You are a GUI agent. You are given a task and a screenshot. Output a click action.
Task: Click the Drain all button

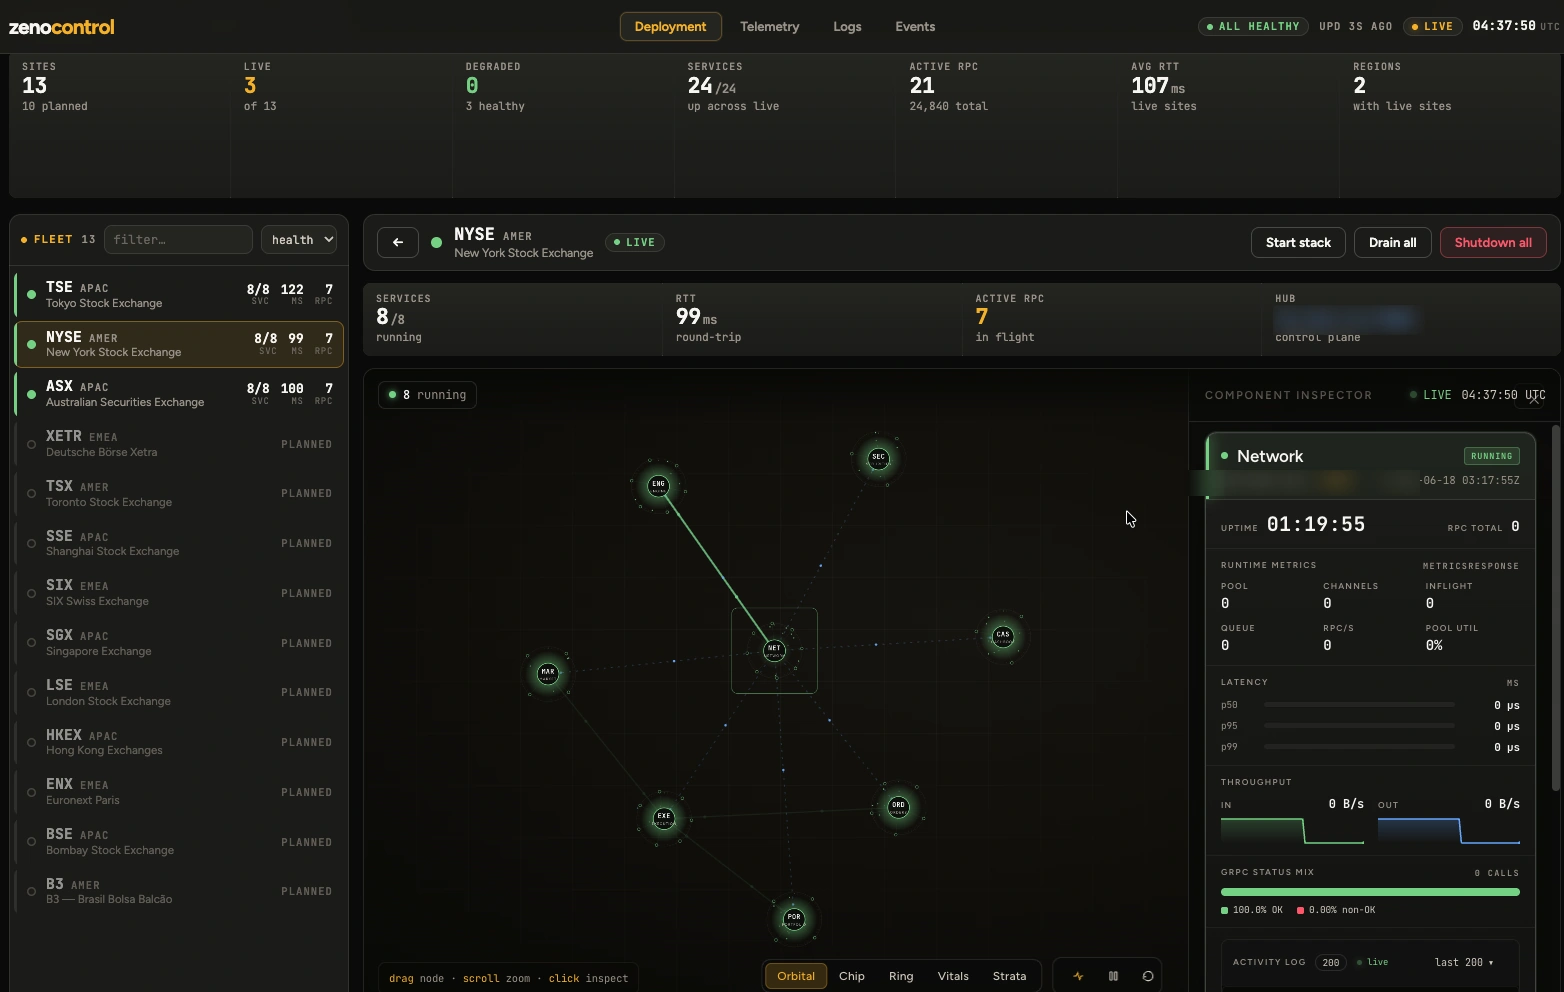(1392, 242)
